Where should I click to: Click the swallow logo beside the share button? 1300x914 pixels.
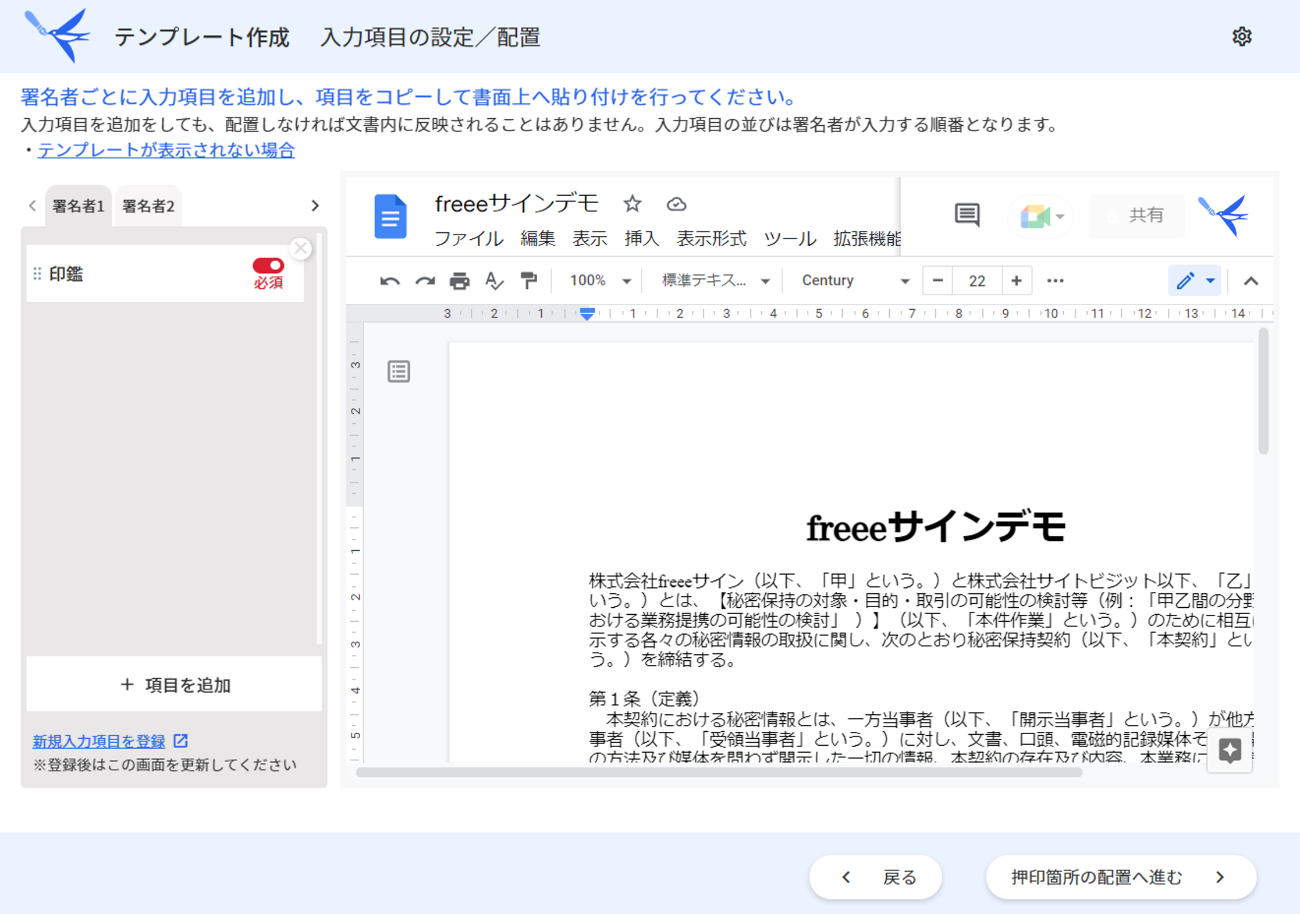1223,215
